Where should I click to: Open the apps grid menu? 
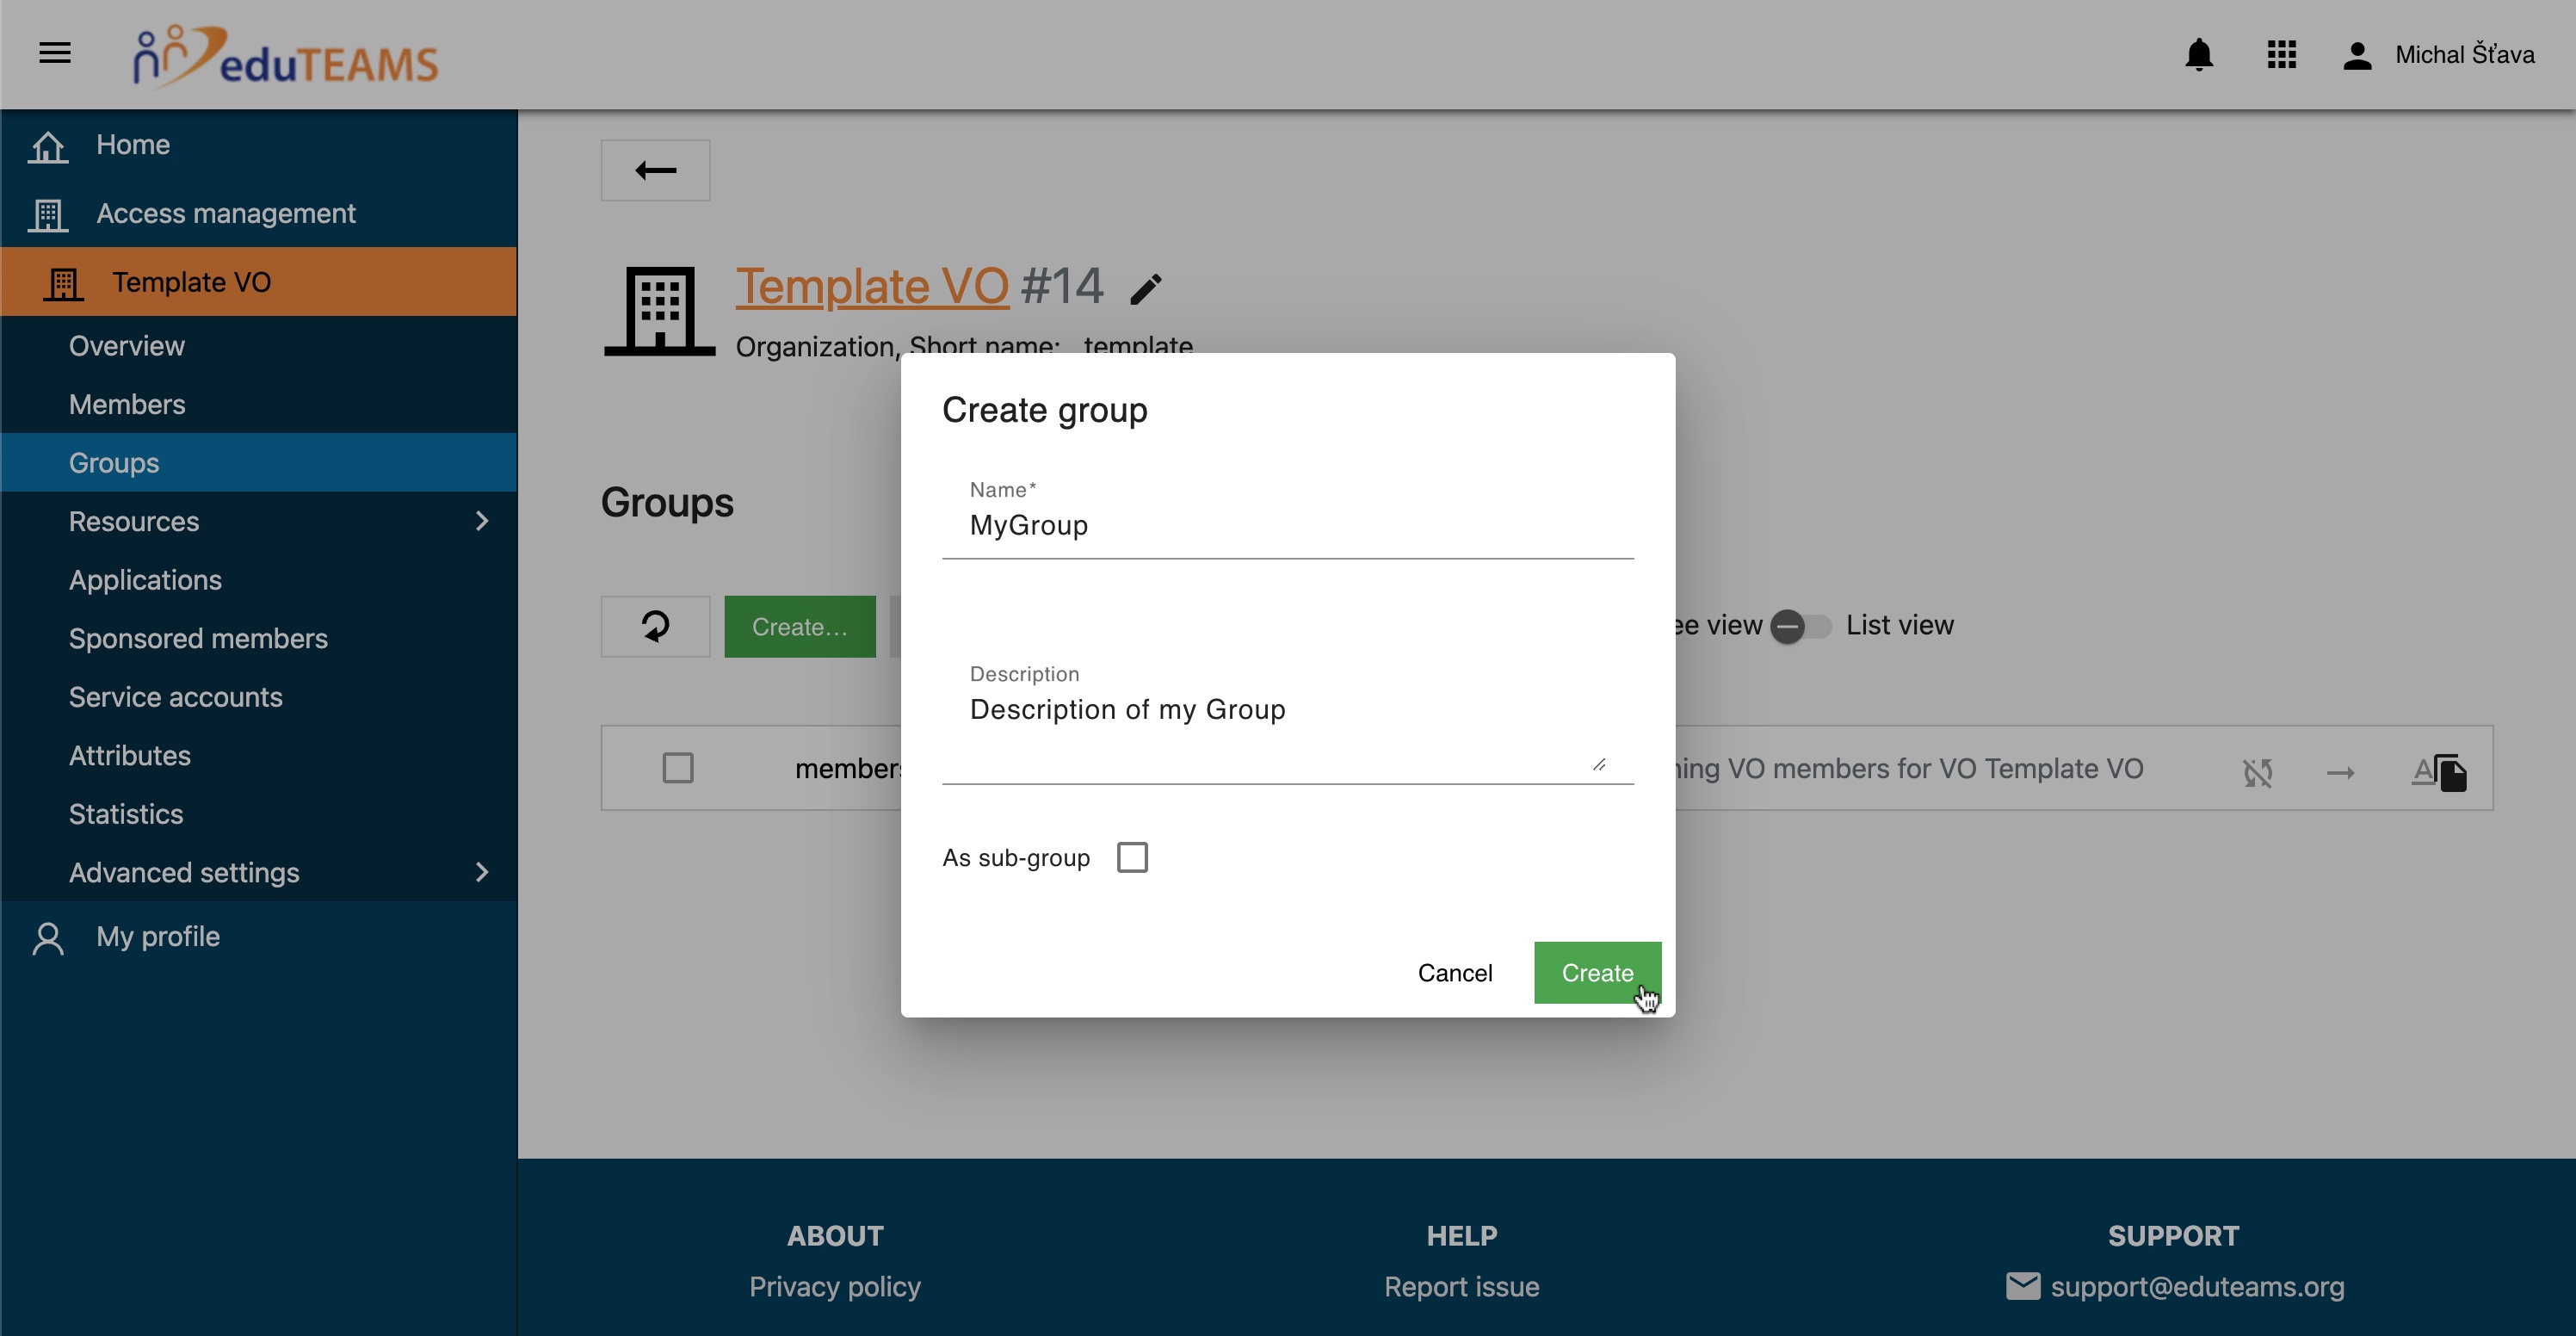(x=2281, y=54)
